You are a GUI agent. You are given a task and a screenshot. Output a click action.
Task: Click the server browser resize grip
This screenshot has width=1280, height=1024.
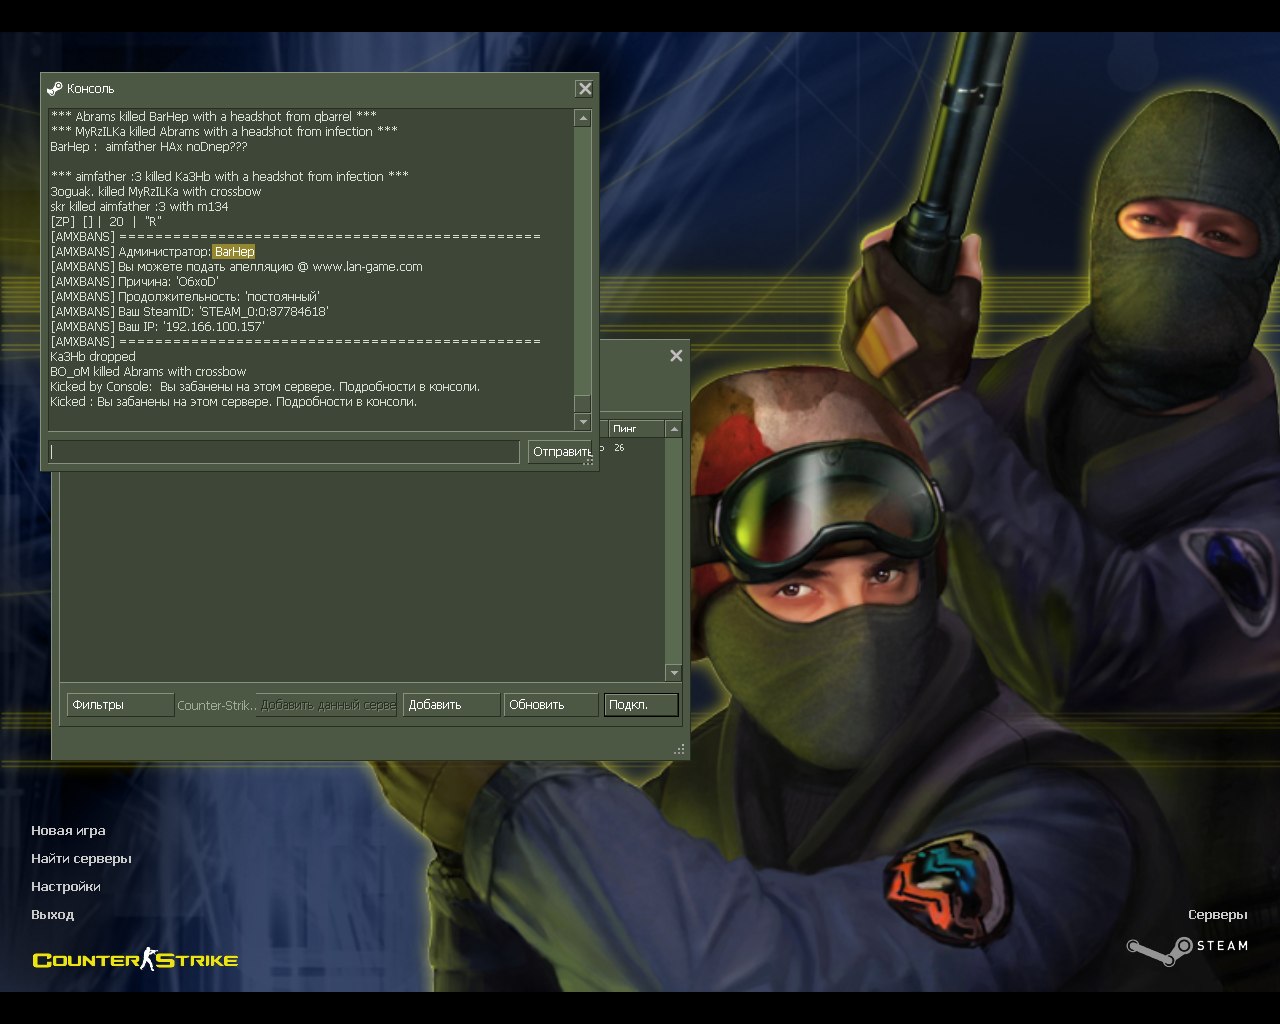(x=680, y=749)
